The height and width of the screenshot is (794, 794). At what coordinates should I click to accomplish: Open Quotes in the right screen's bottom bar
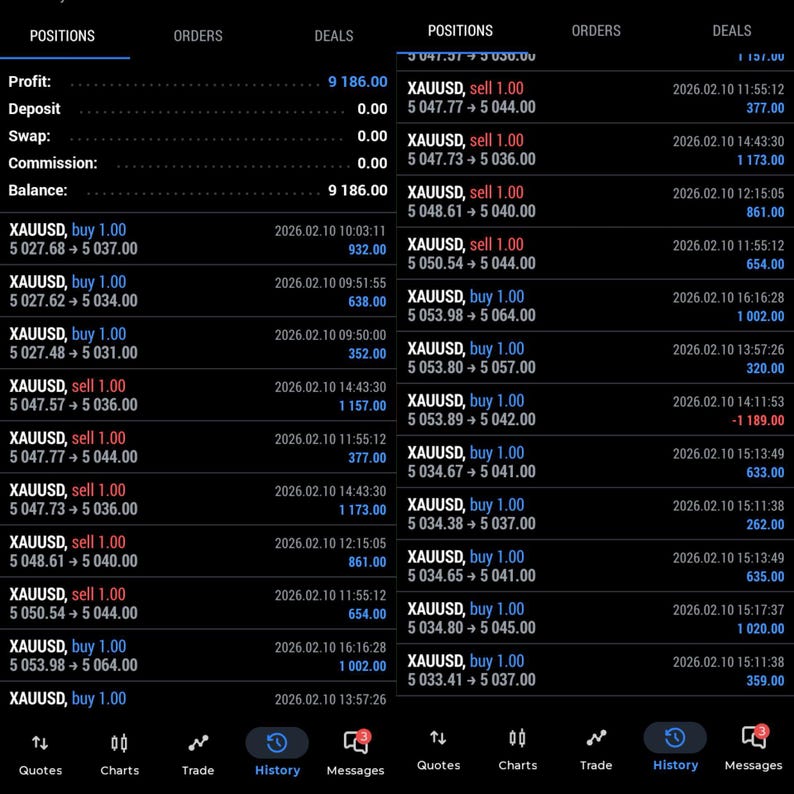(439, 750)
